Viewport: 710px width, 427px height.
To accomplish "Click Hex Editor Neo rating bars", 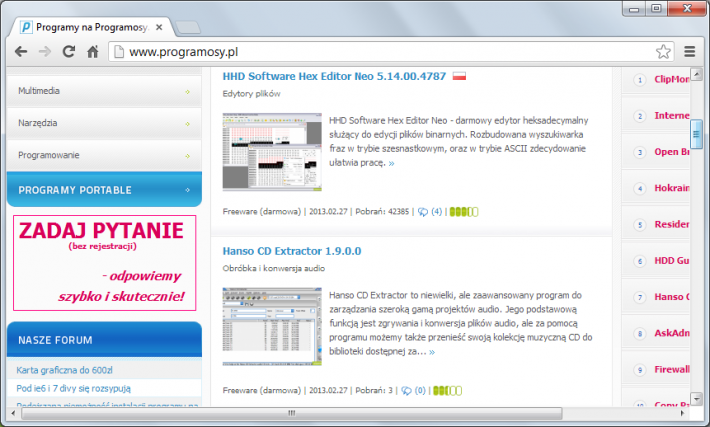I will 464,211.
